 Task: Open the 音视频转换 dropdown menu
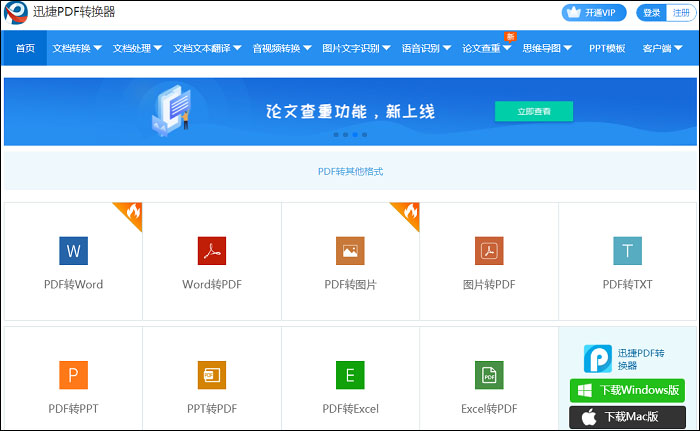(282, 48)
